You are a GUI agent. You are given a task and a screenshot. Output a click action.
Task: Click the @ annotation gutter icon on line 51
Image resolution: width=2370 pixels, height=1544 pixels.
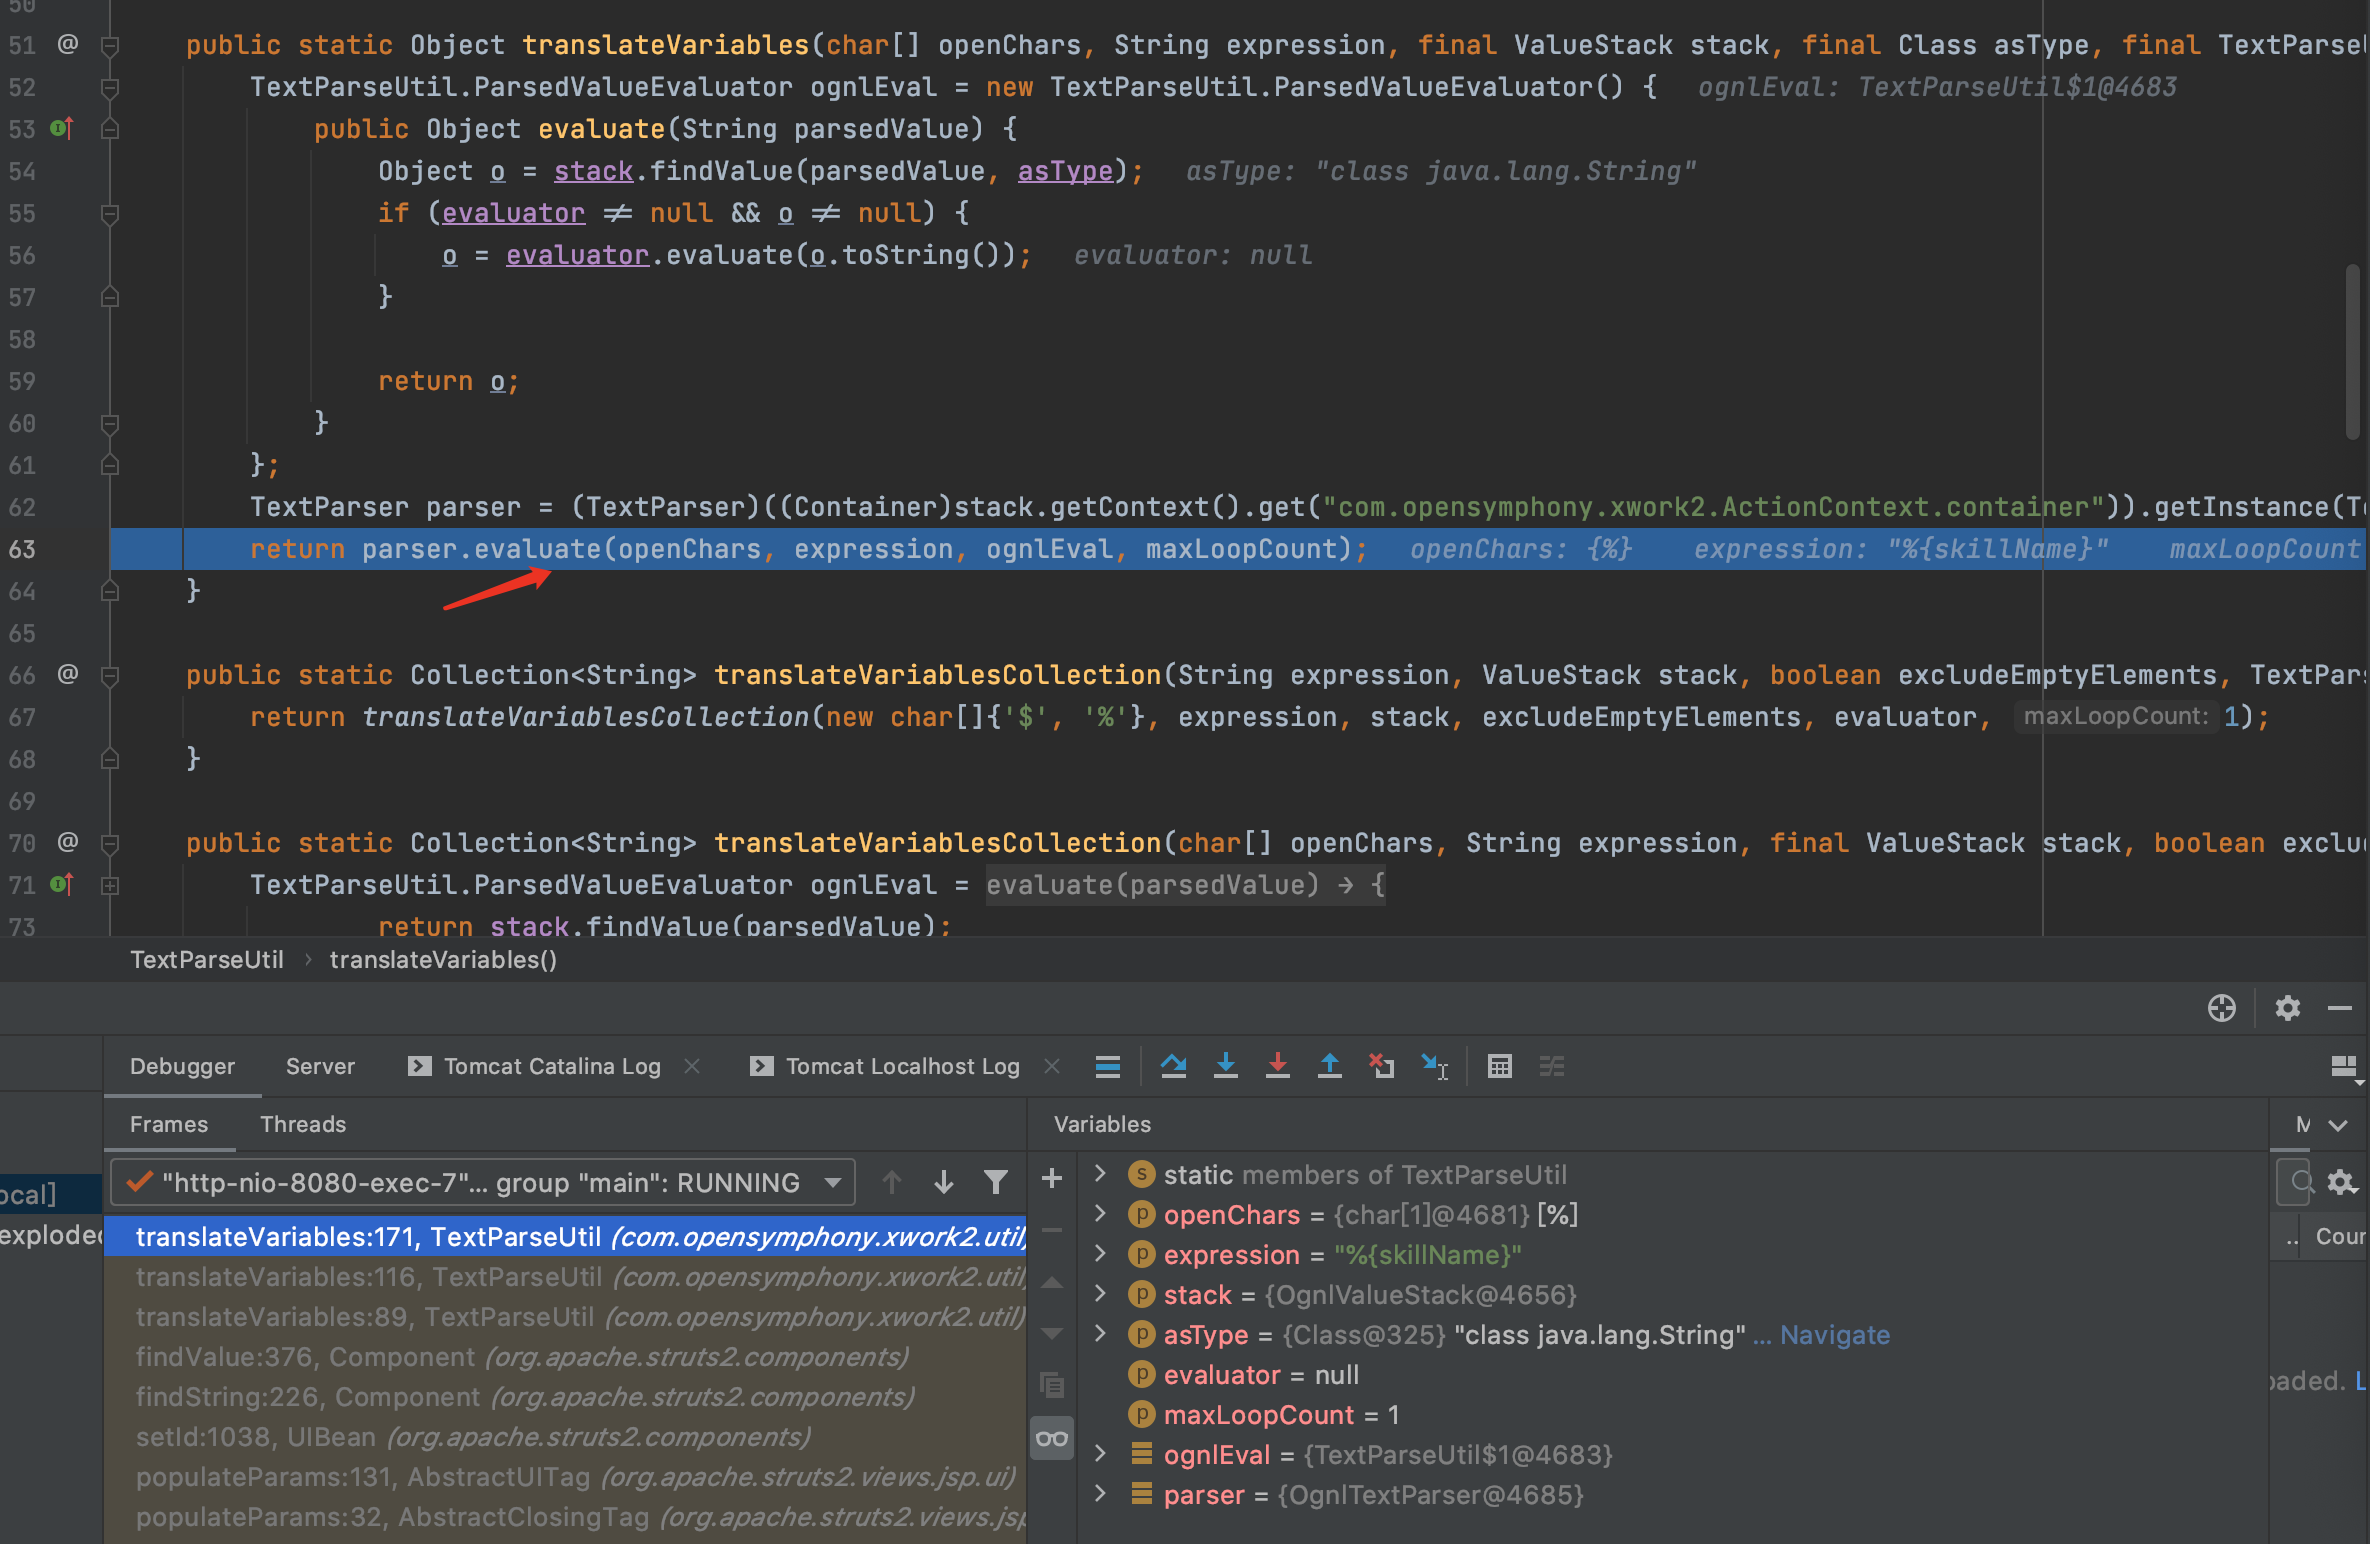point(67,44)
